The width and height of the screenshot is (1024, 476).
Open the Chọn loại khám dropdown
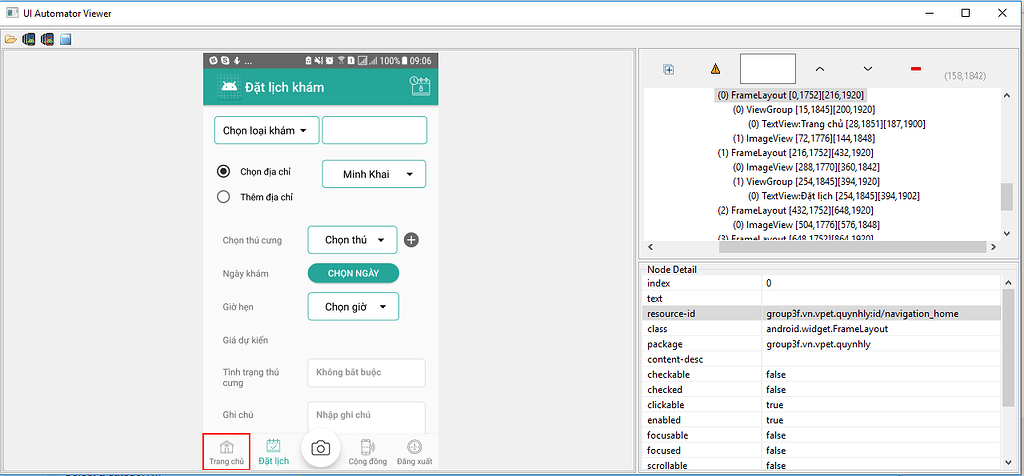coord(266,130)
